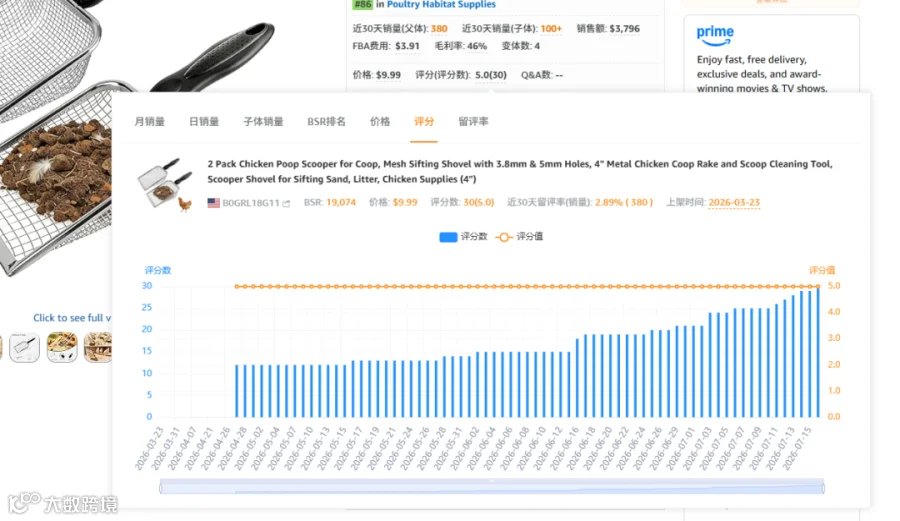This screenshot has height=521, width=900.
Task: Open the 子体销量 tab
Action: click(x=263, y=122)
